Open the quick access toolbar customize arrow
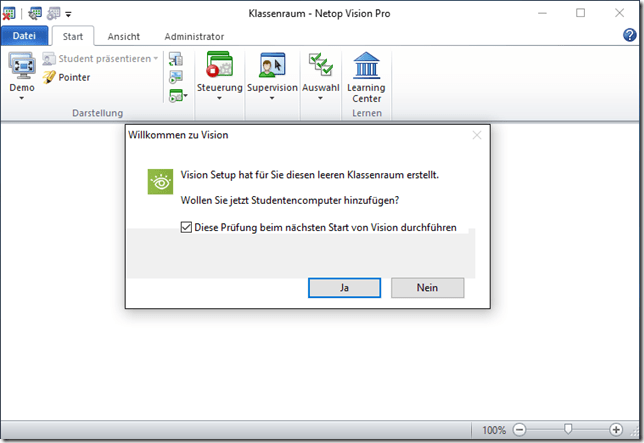644x443 pixels. [x=68, y=14]
